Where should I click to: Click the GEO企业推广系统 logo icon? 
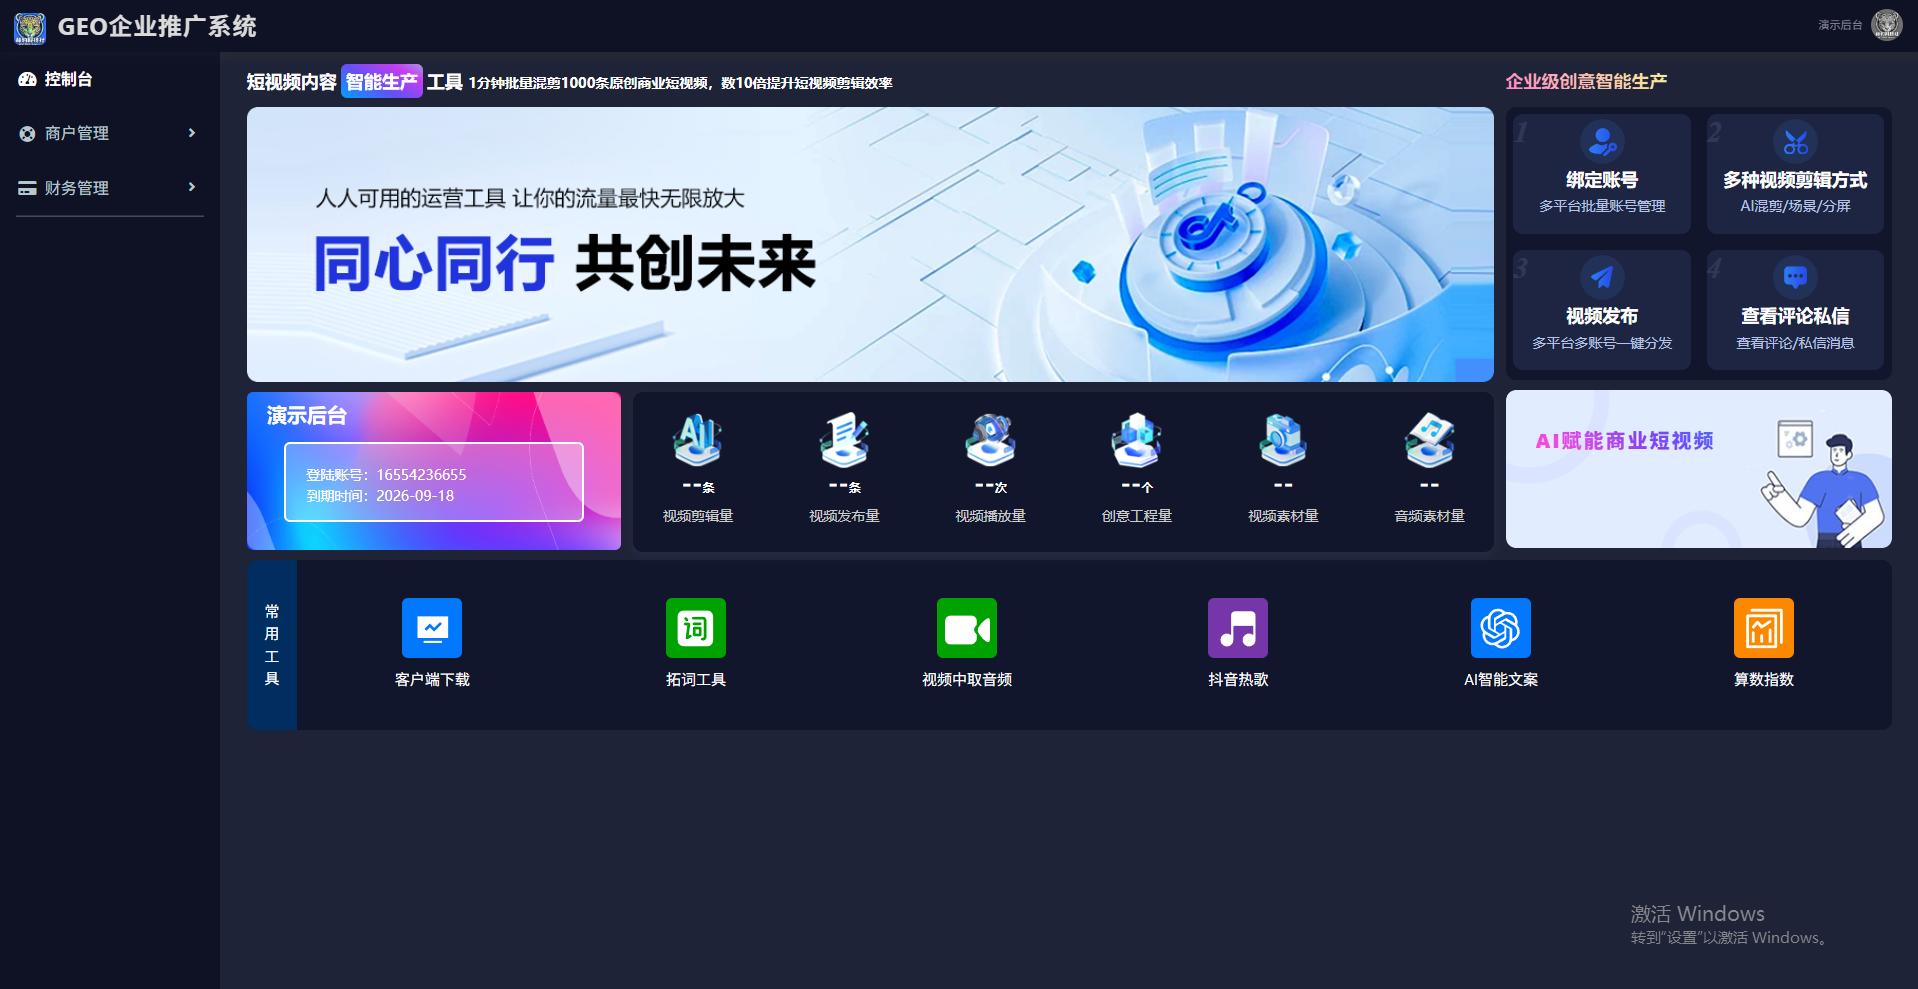point(30,27)
